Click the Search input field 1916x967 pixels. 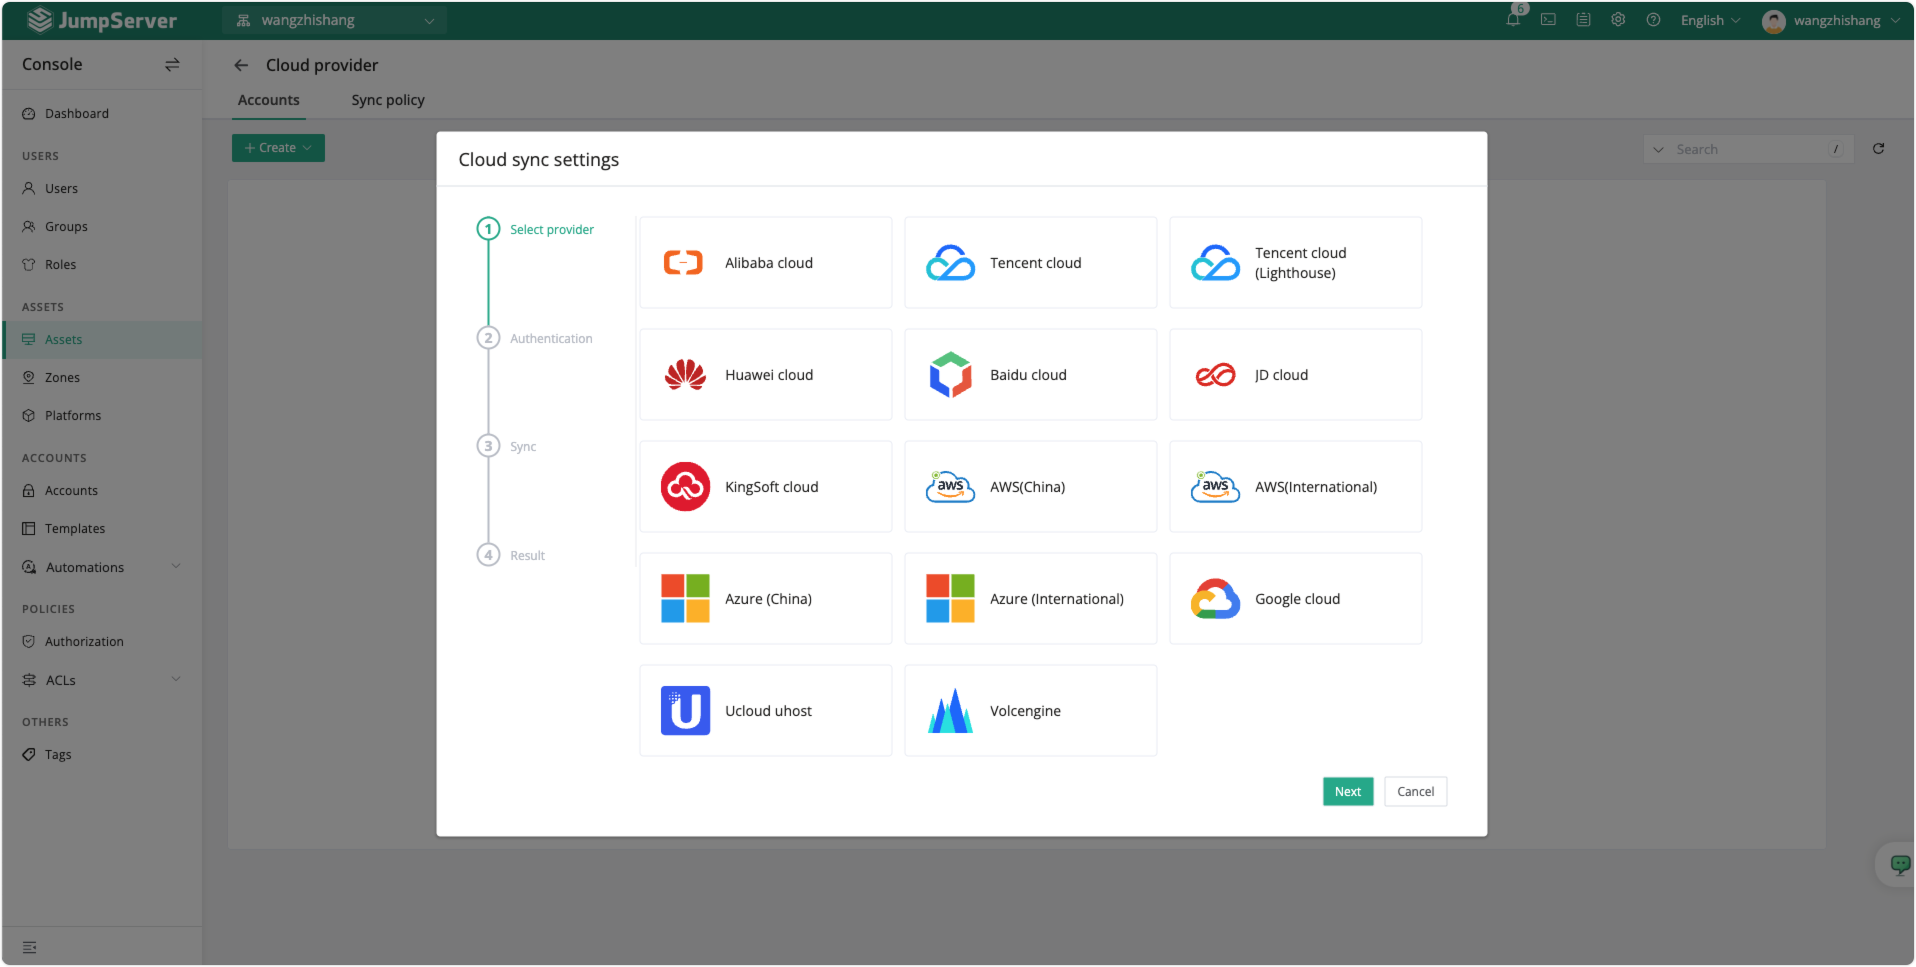point(1750,149)
